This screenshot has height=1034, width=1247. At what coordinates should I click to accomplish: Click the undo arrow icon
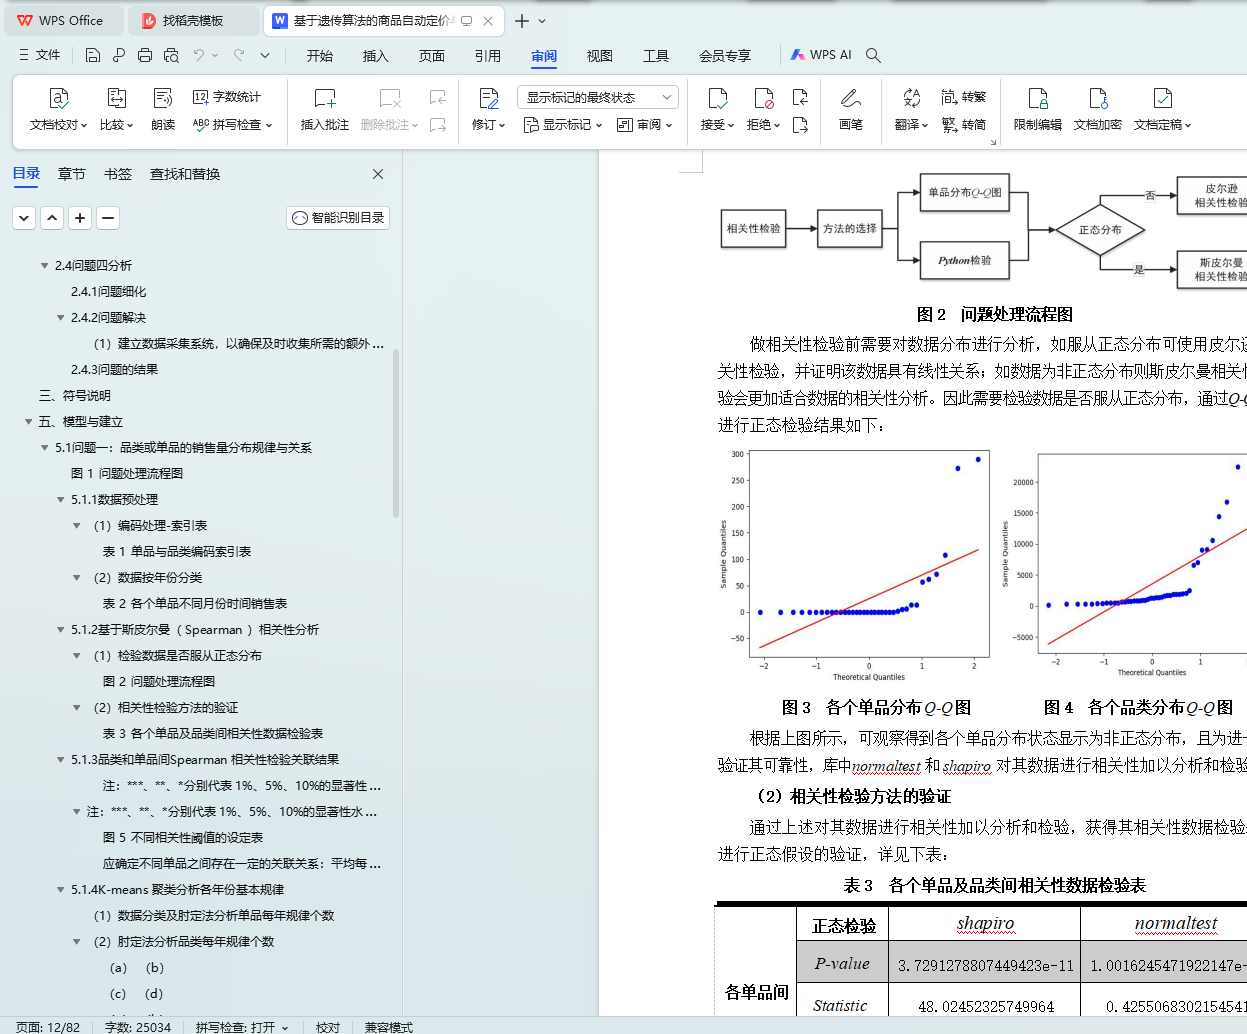(x=199, y=55)
